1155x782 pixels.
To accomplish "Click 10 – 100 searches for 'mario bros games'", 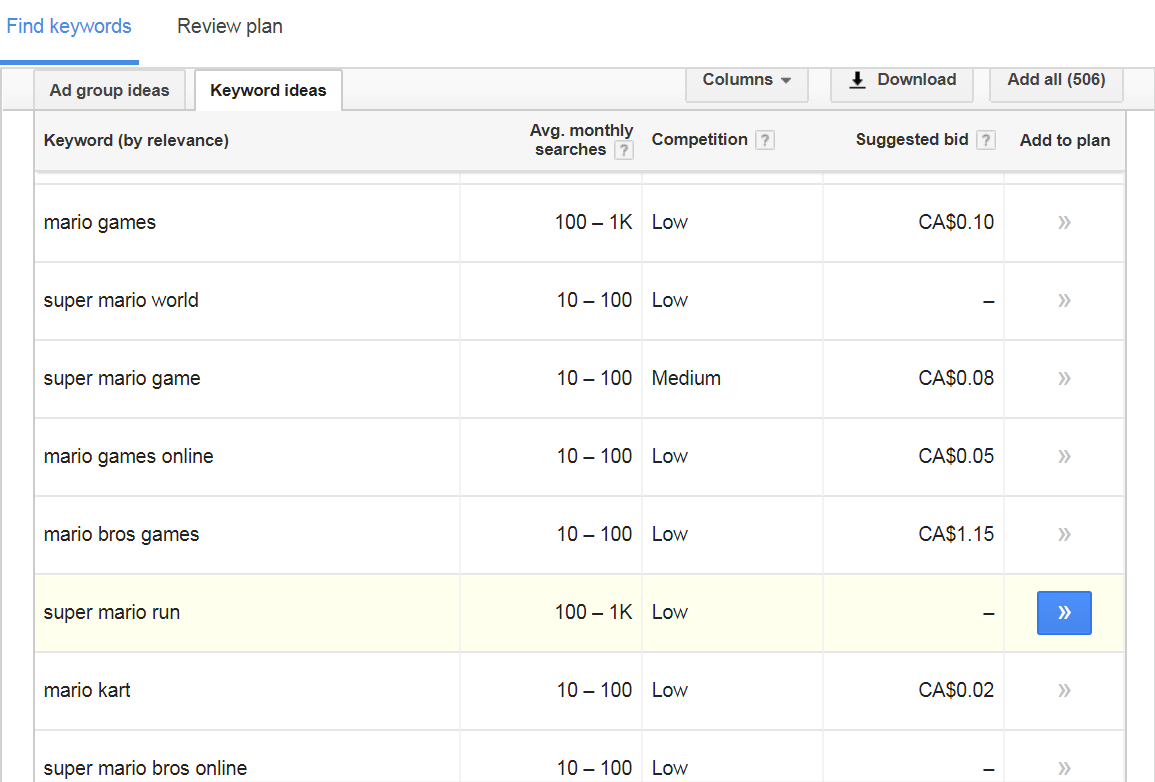I will (594, 535).
